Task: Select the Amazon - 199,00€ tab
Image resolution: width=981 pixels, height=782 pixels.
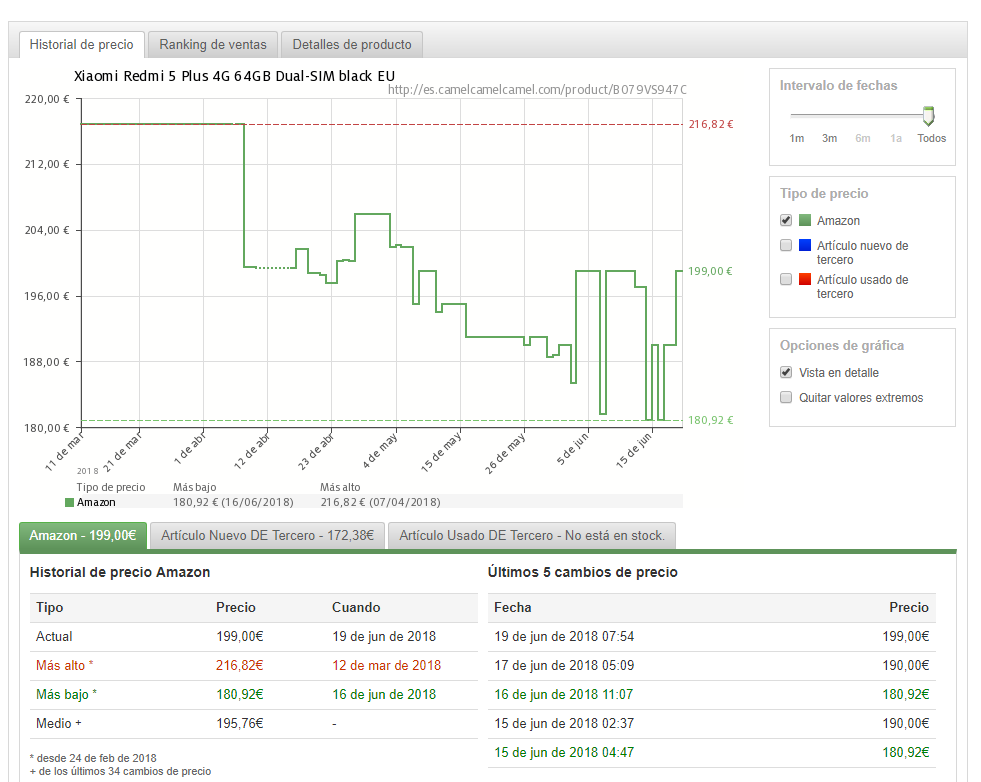Action: [x=83, y=536]
